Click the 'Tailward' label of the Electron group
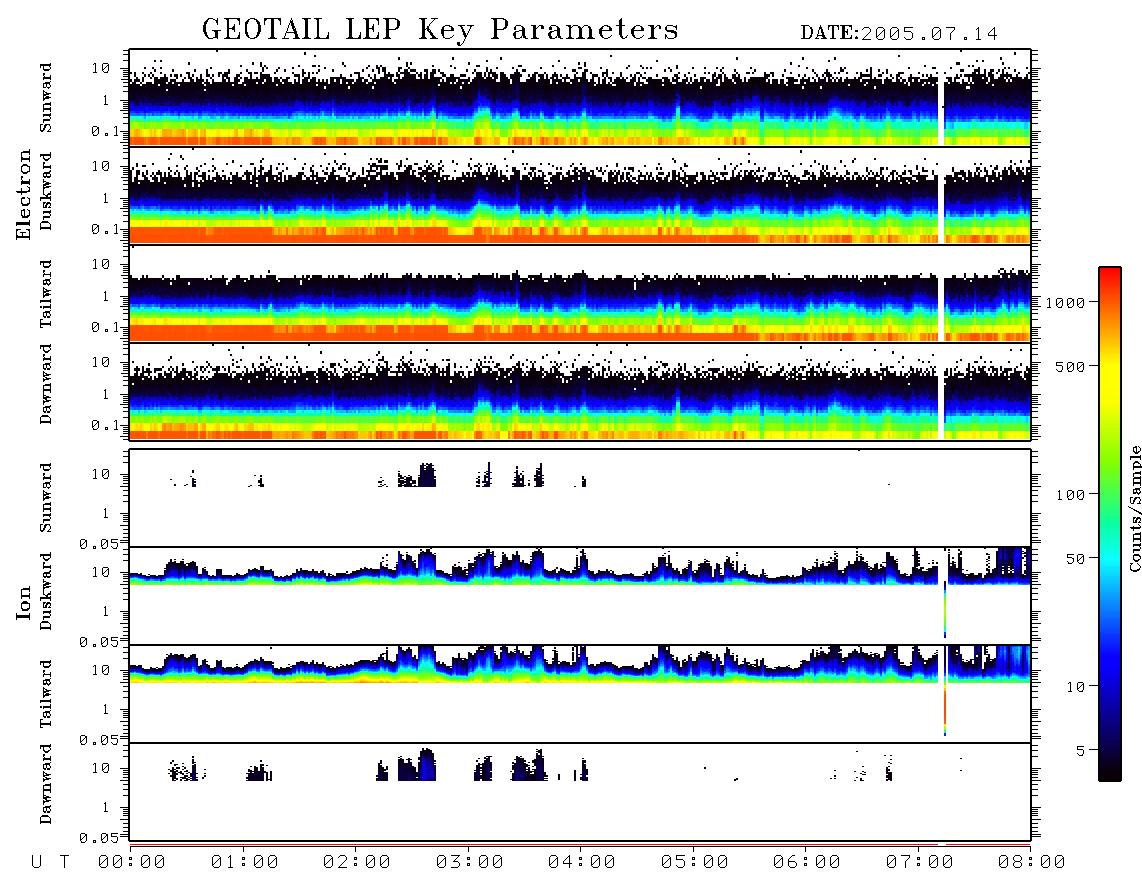The height and width of the screenshot is (880, 1142). (x=46, y=294)
